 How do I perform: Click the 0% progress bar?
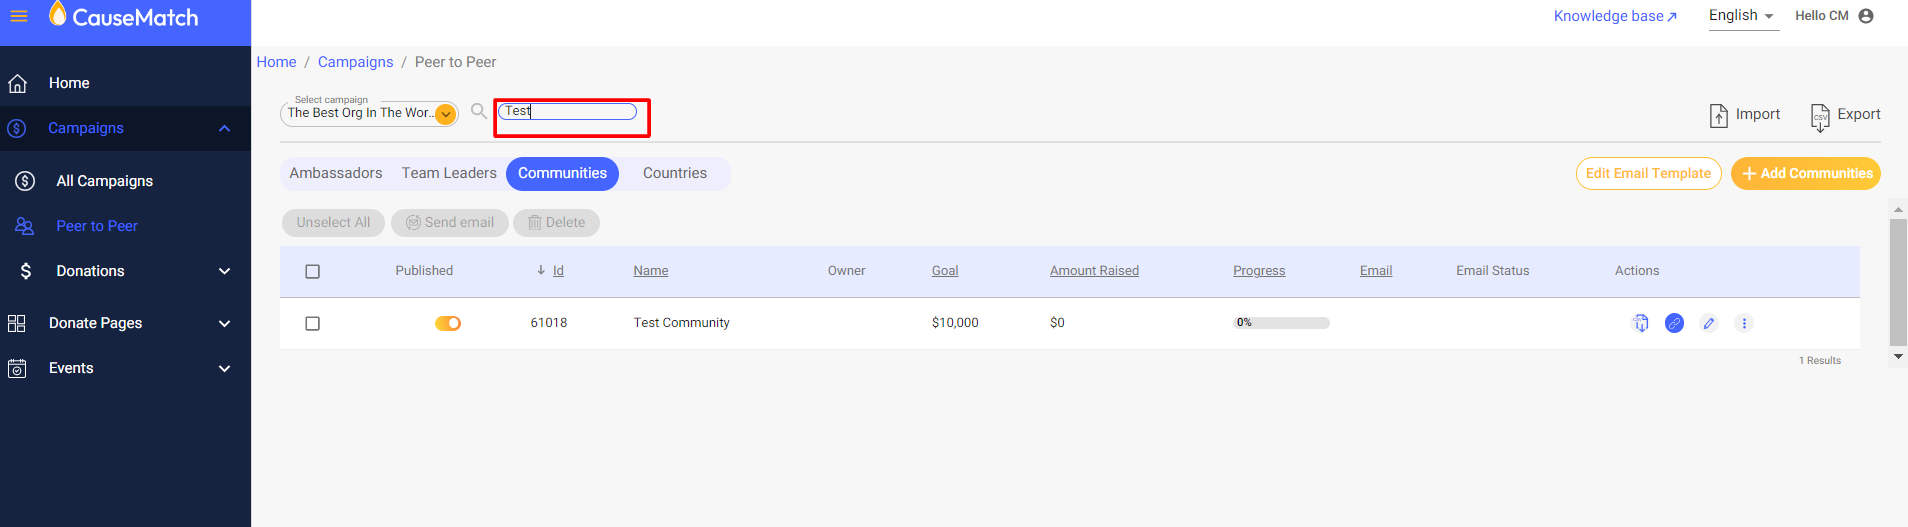click(1281, 323)
